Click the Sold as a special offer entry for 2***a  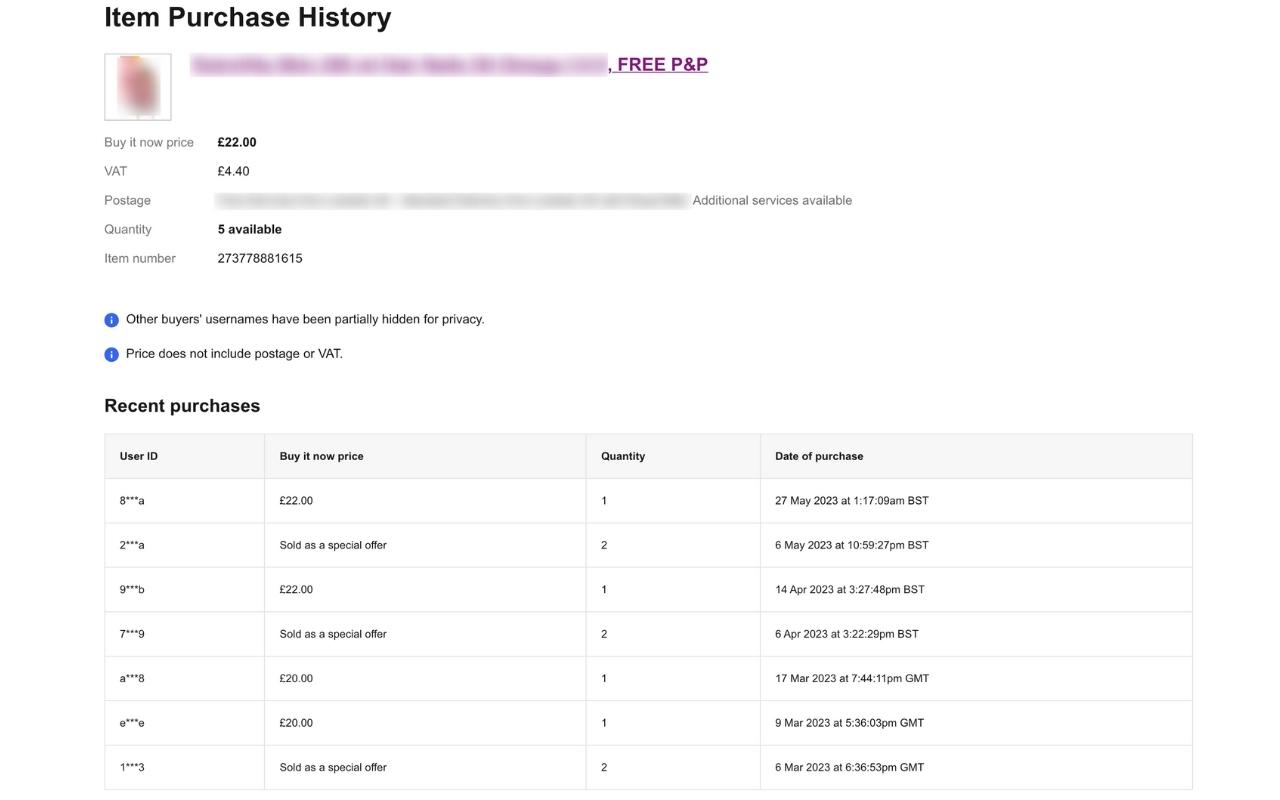[x=331, y=544]
